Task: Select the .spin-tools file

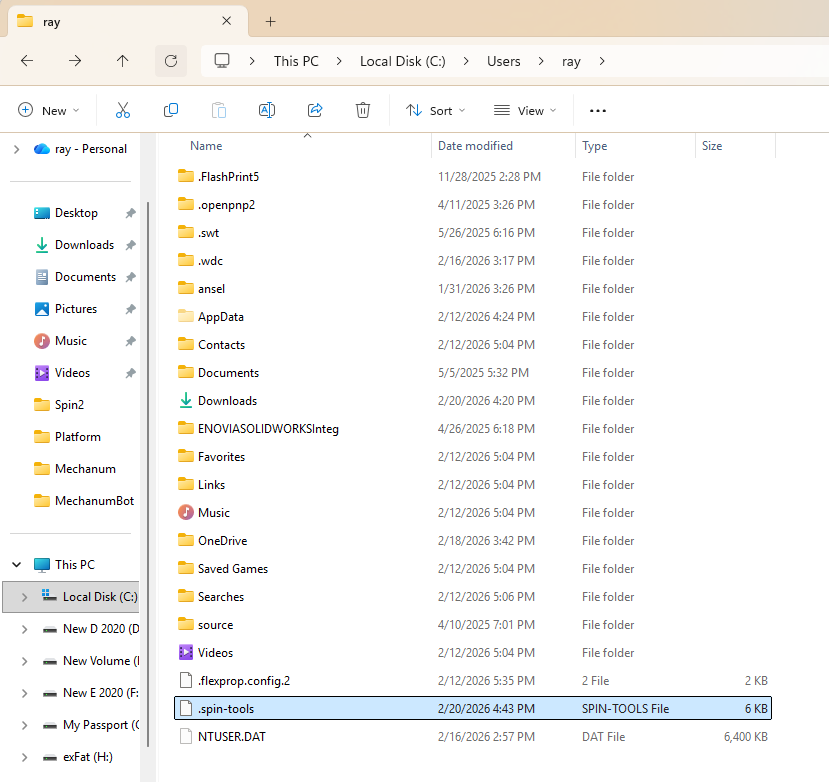Action: coord(226,709)
